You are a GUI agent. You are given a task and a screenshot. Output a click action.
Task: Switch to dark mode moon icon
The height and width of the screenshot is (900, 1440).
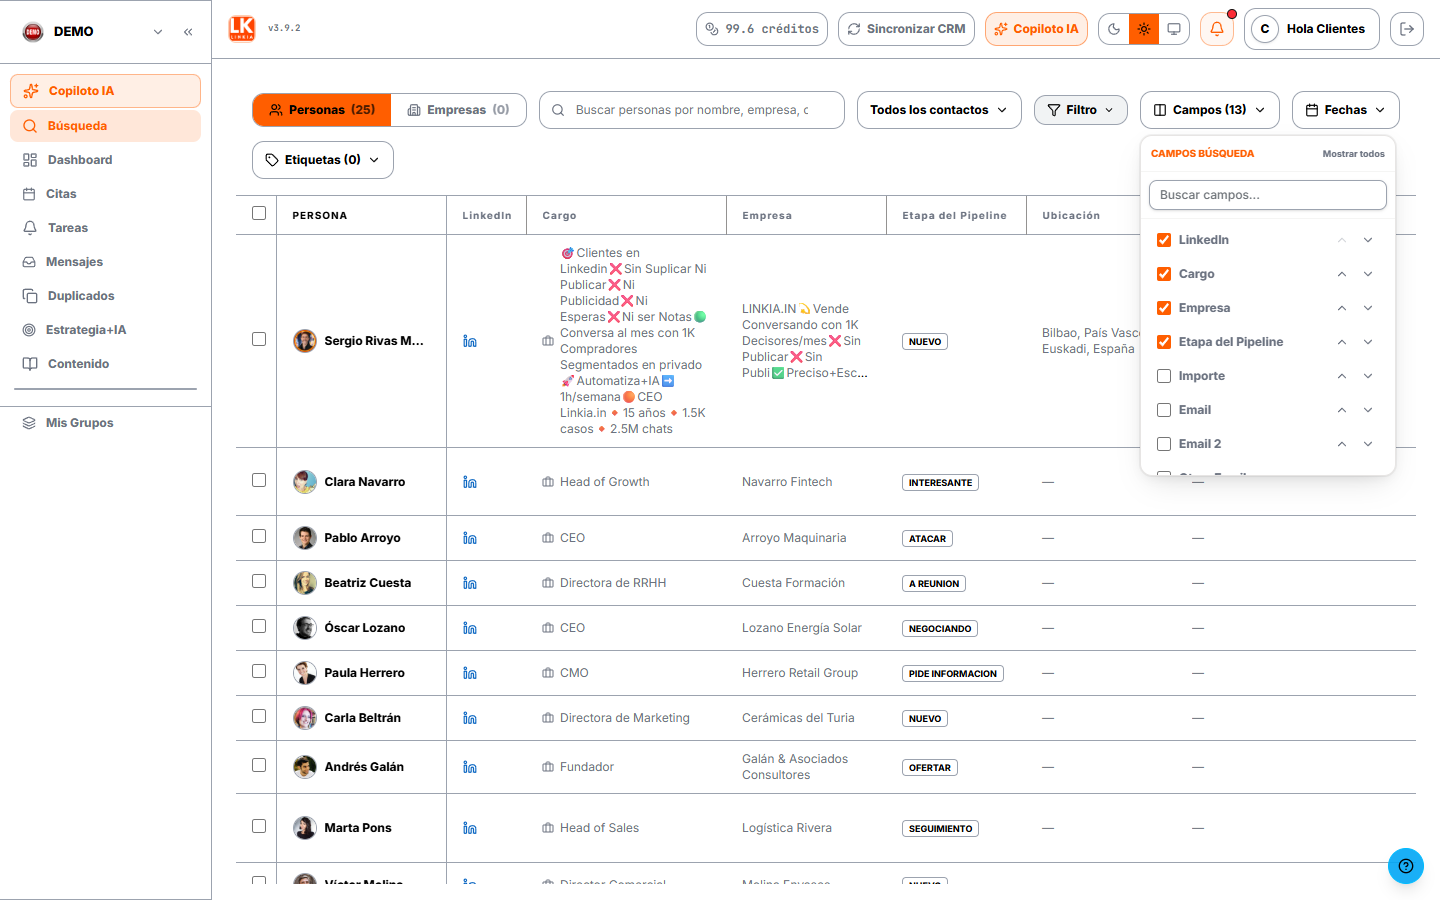point(1114,29)
